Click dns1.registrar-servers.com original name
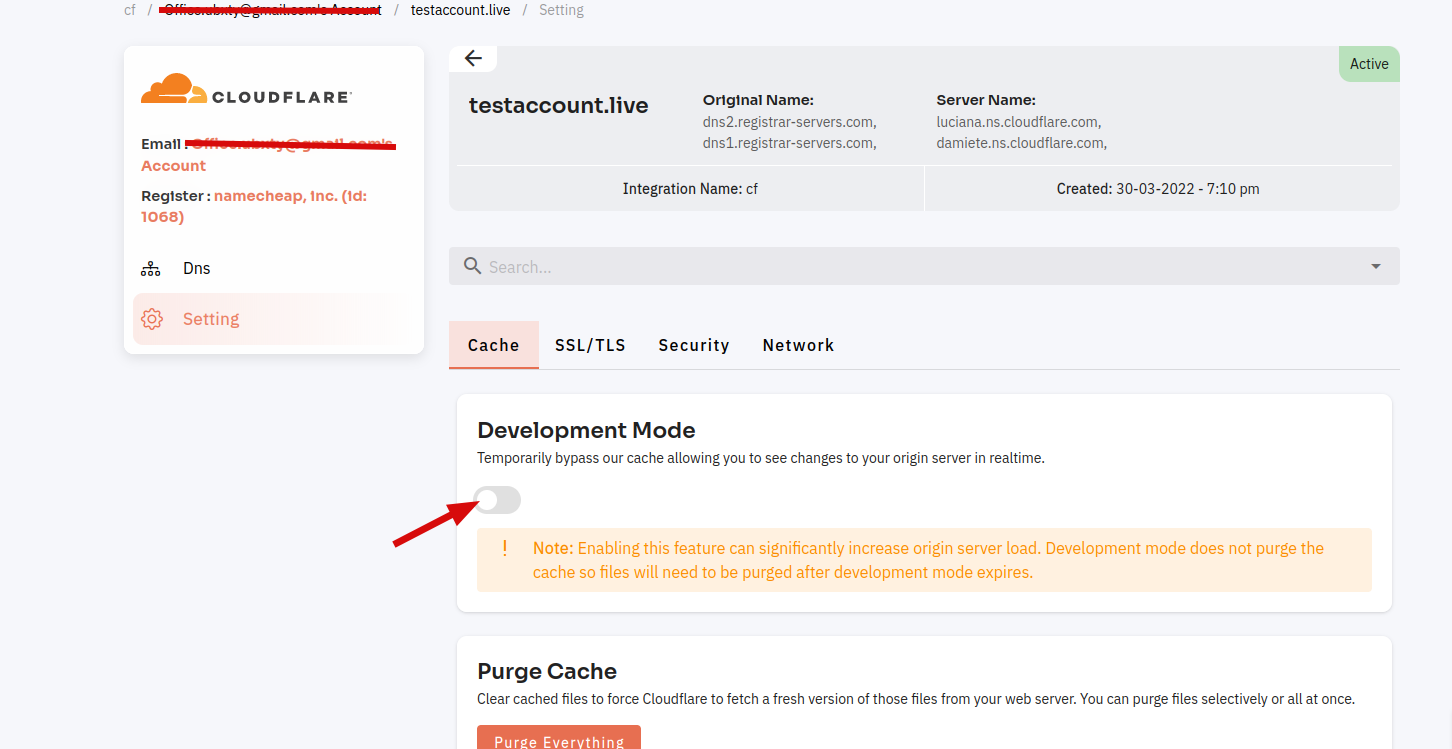This screenshot has width=1452, height=749. coord(790,143)
